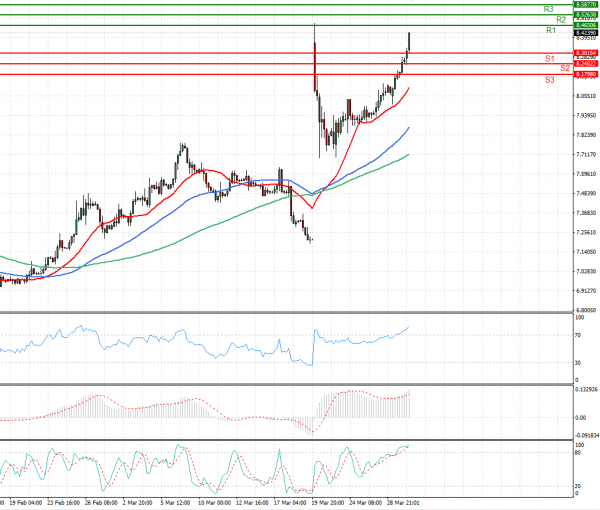600x510 pixels.
Task: Click the 17 Mar 04:00 date label
Action: [x=290, y=503]
